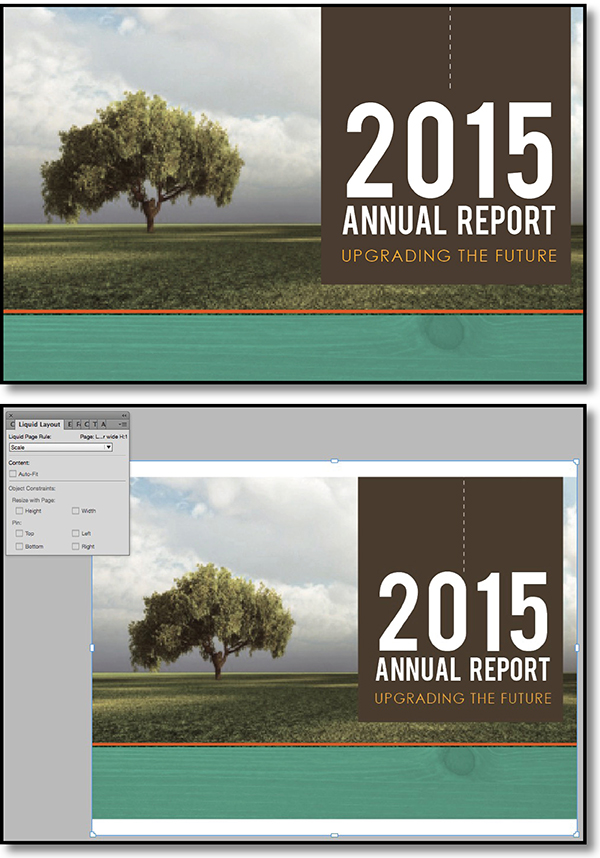Enable the Auto-Fit checkbox
The width and height of the screenshot is (600, 858).
pos(13,474)
